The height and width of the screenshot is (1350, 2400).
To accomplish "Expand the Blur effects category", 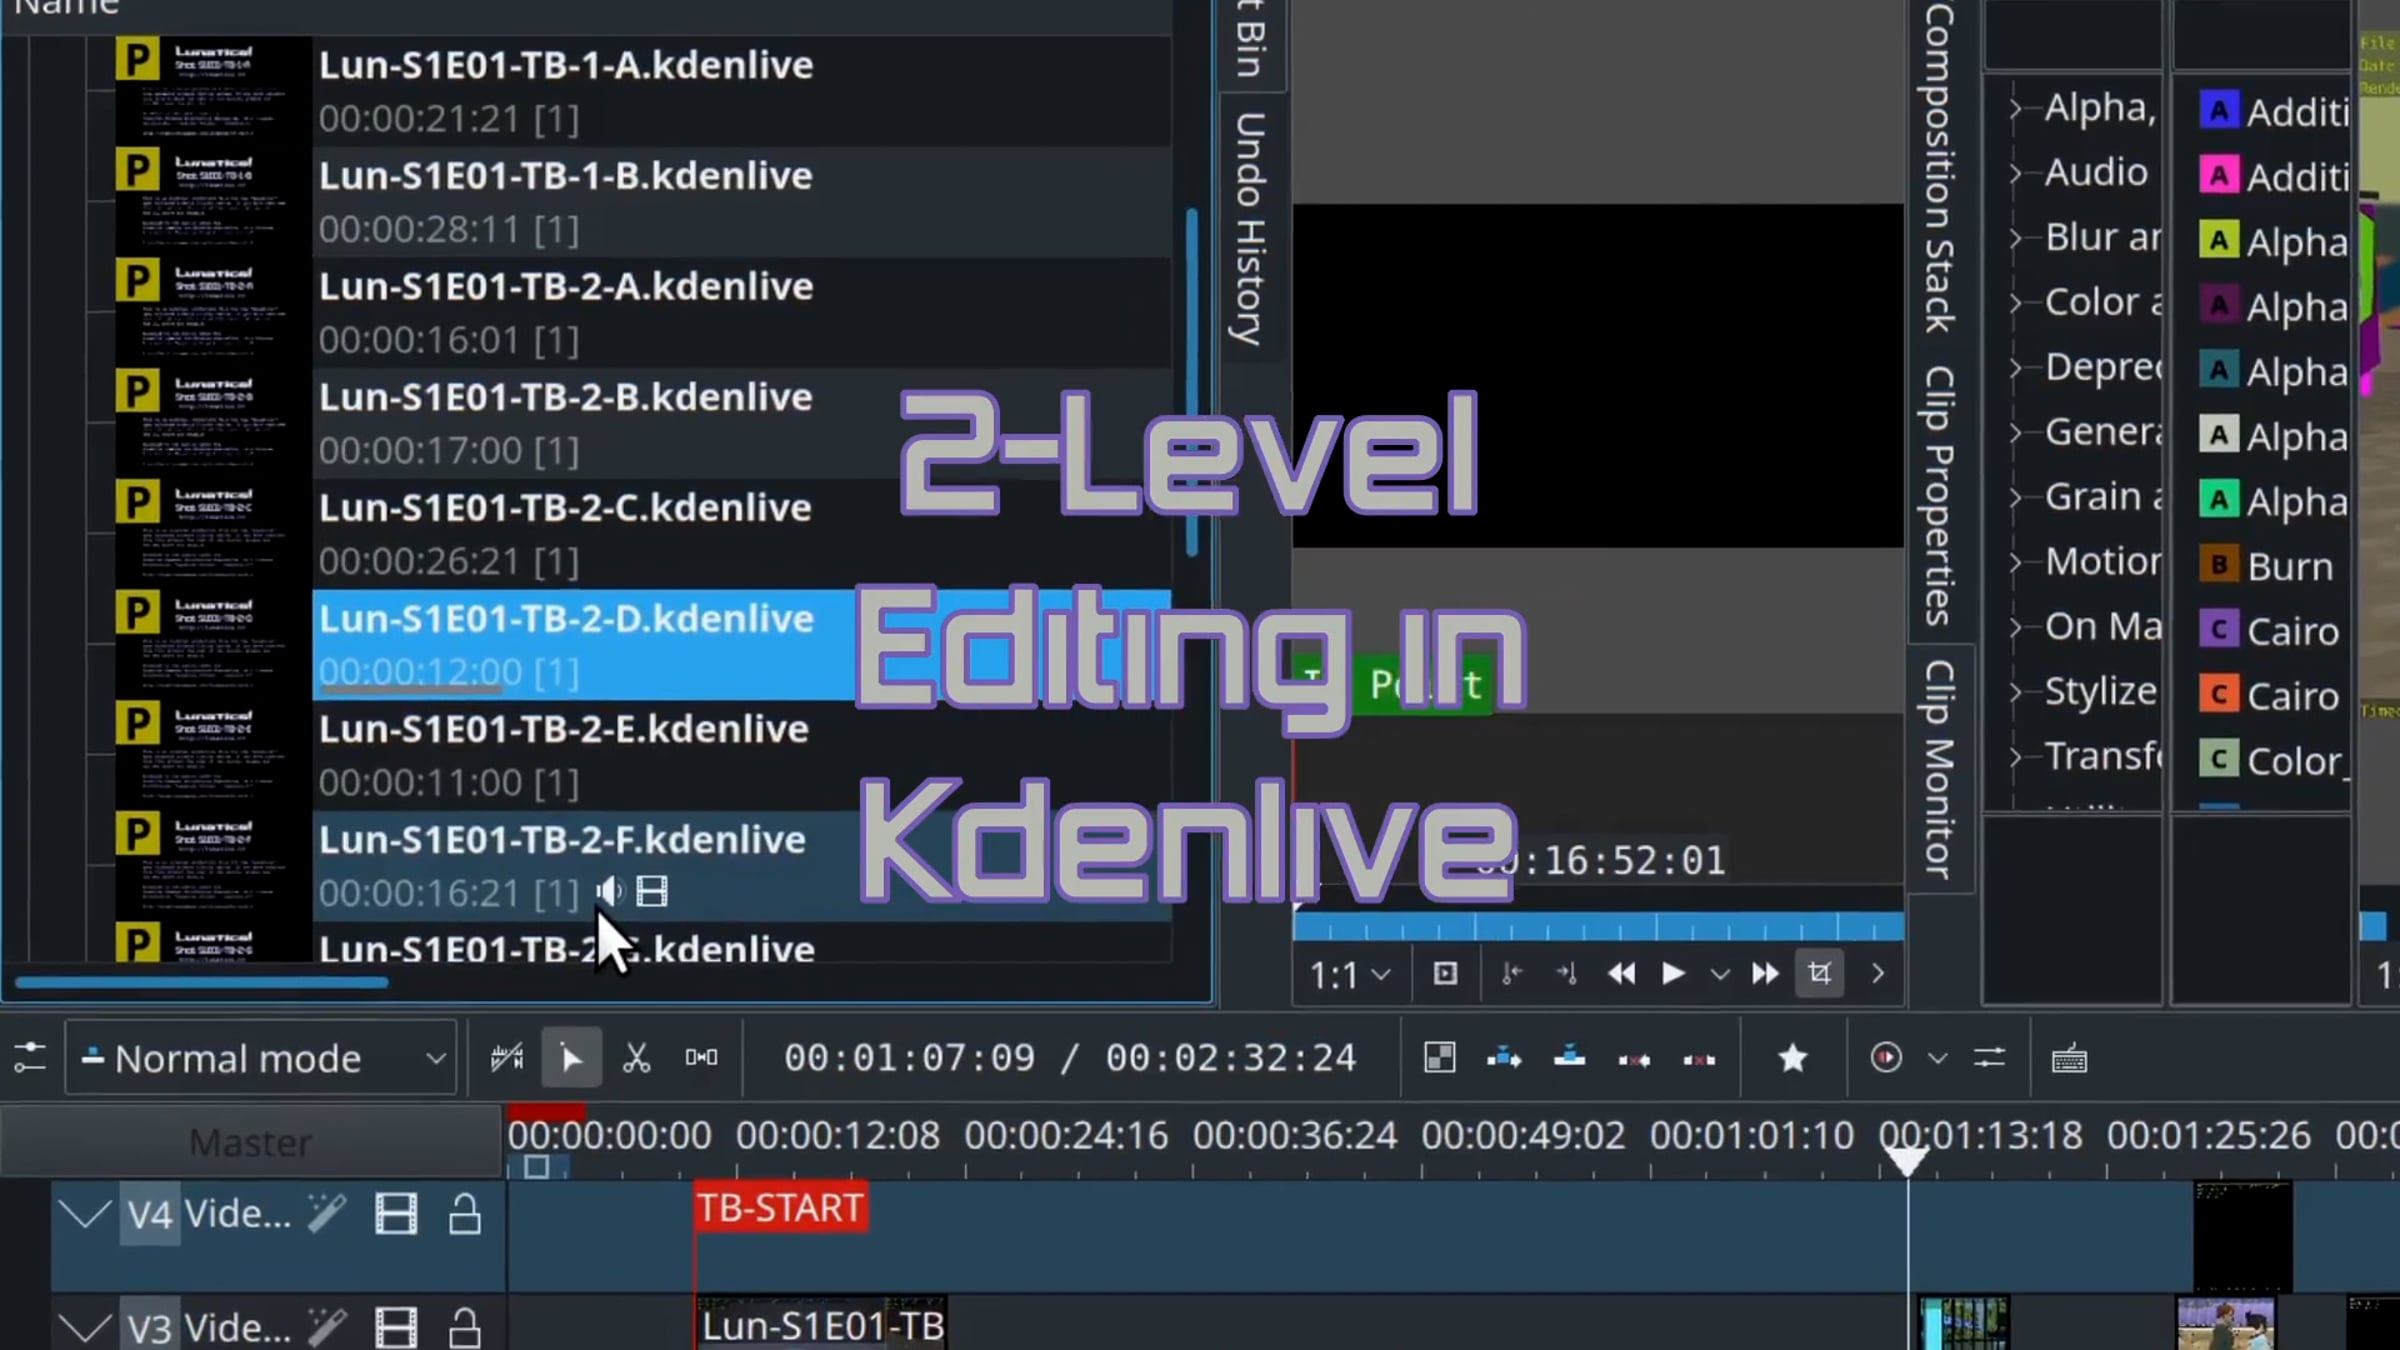I will (2016, 238).
